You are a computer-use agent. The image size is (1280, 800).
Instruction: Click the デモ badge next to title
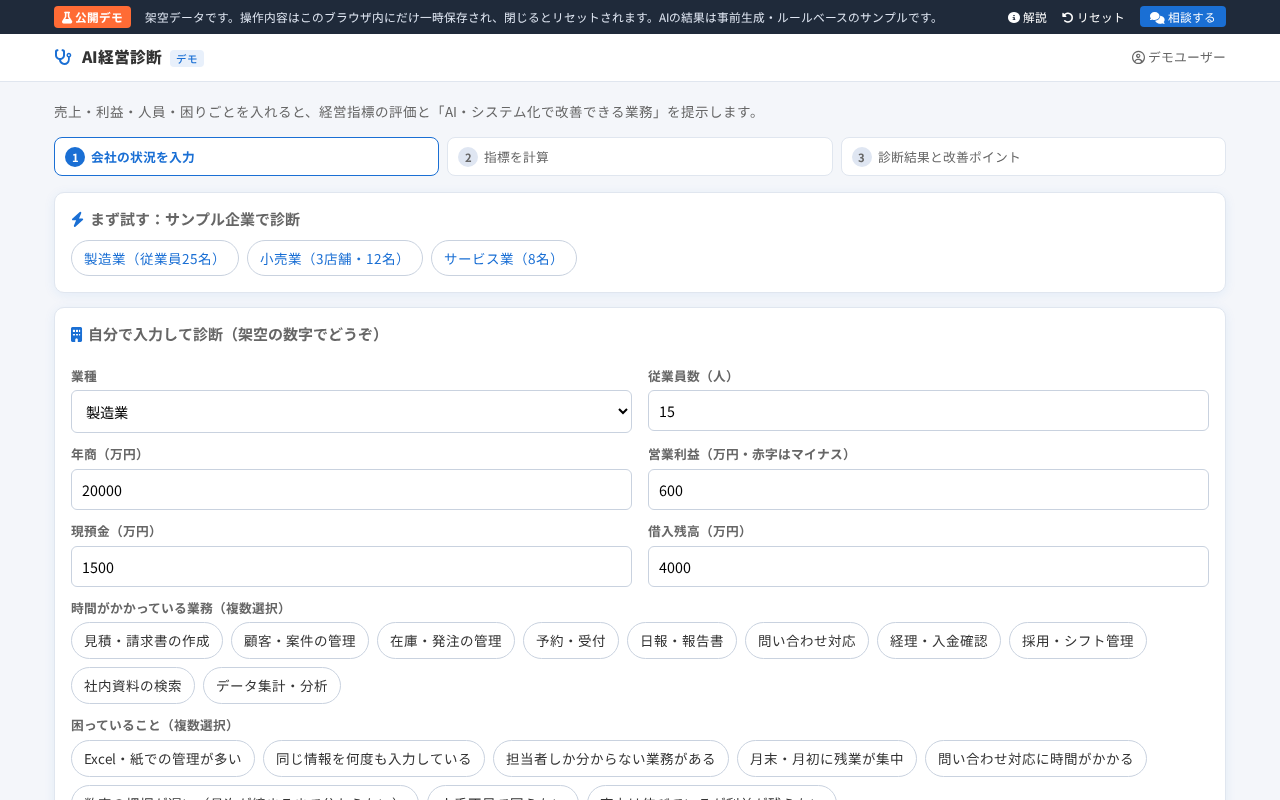(187, 59)
